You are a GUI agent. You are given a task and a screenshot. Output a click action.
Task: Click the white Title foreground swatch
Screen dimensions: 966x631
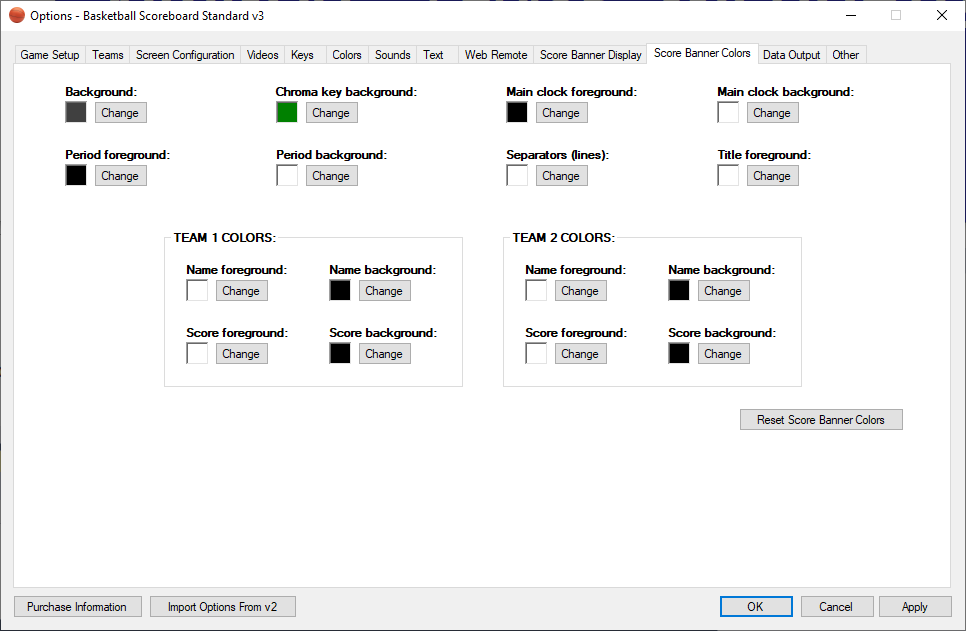728,176
